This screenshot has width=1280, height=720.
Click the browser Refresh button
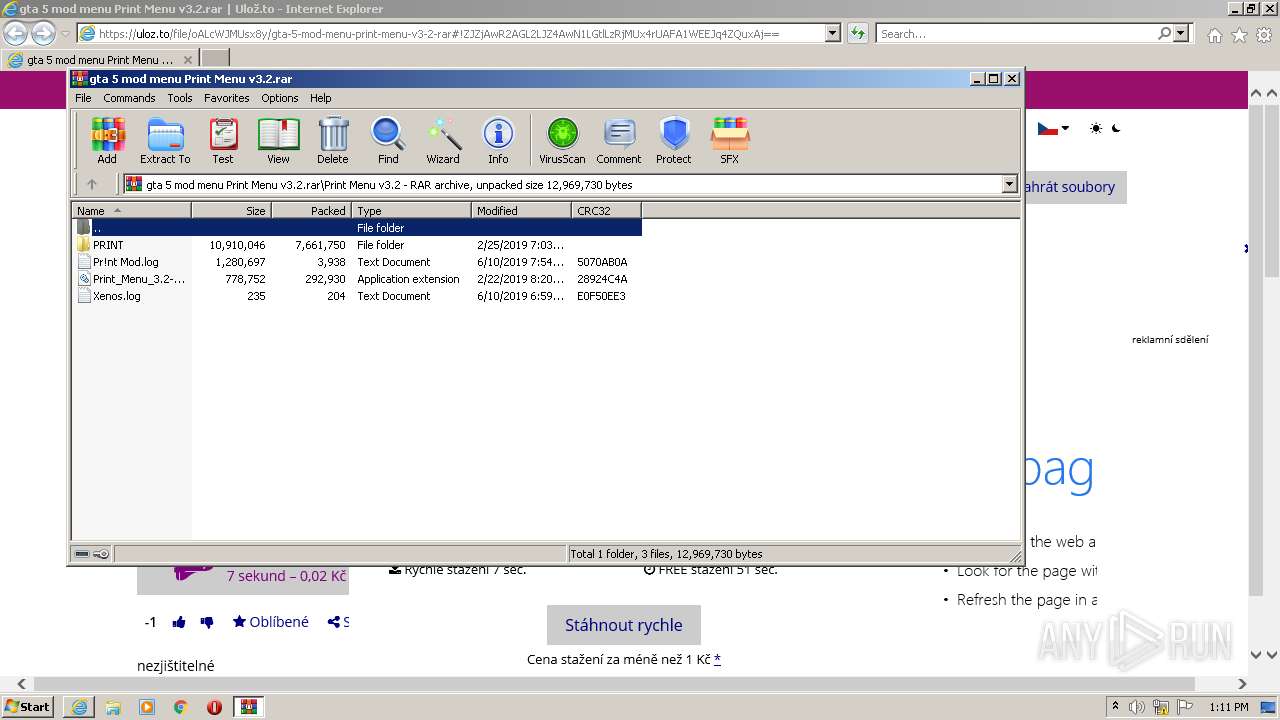click(x=858, y=33)
